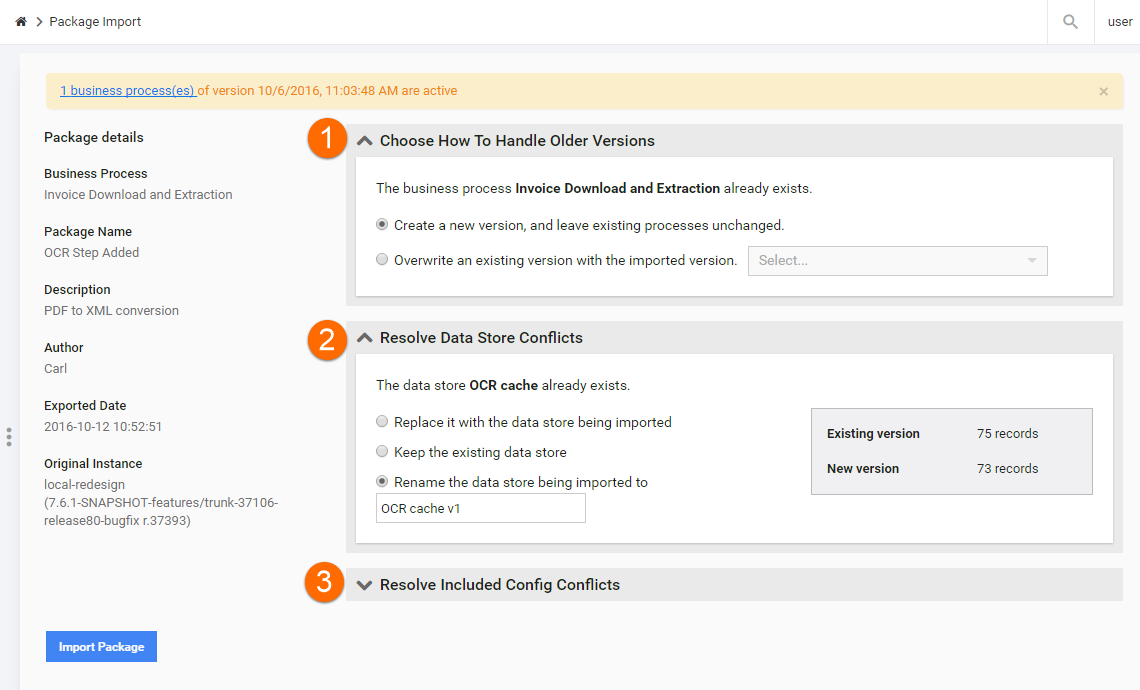Select 'Create a new version' radio option

(x=382, y=225)
